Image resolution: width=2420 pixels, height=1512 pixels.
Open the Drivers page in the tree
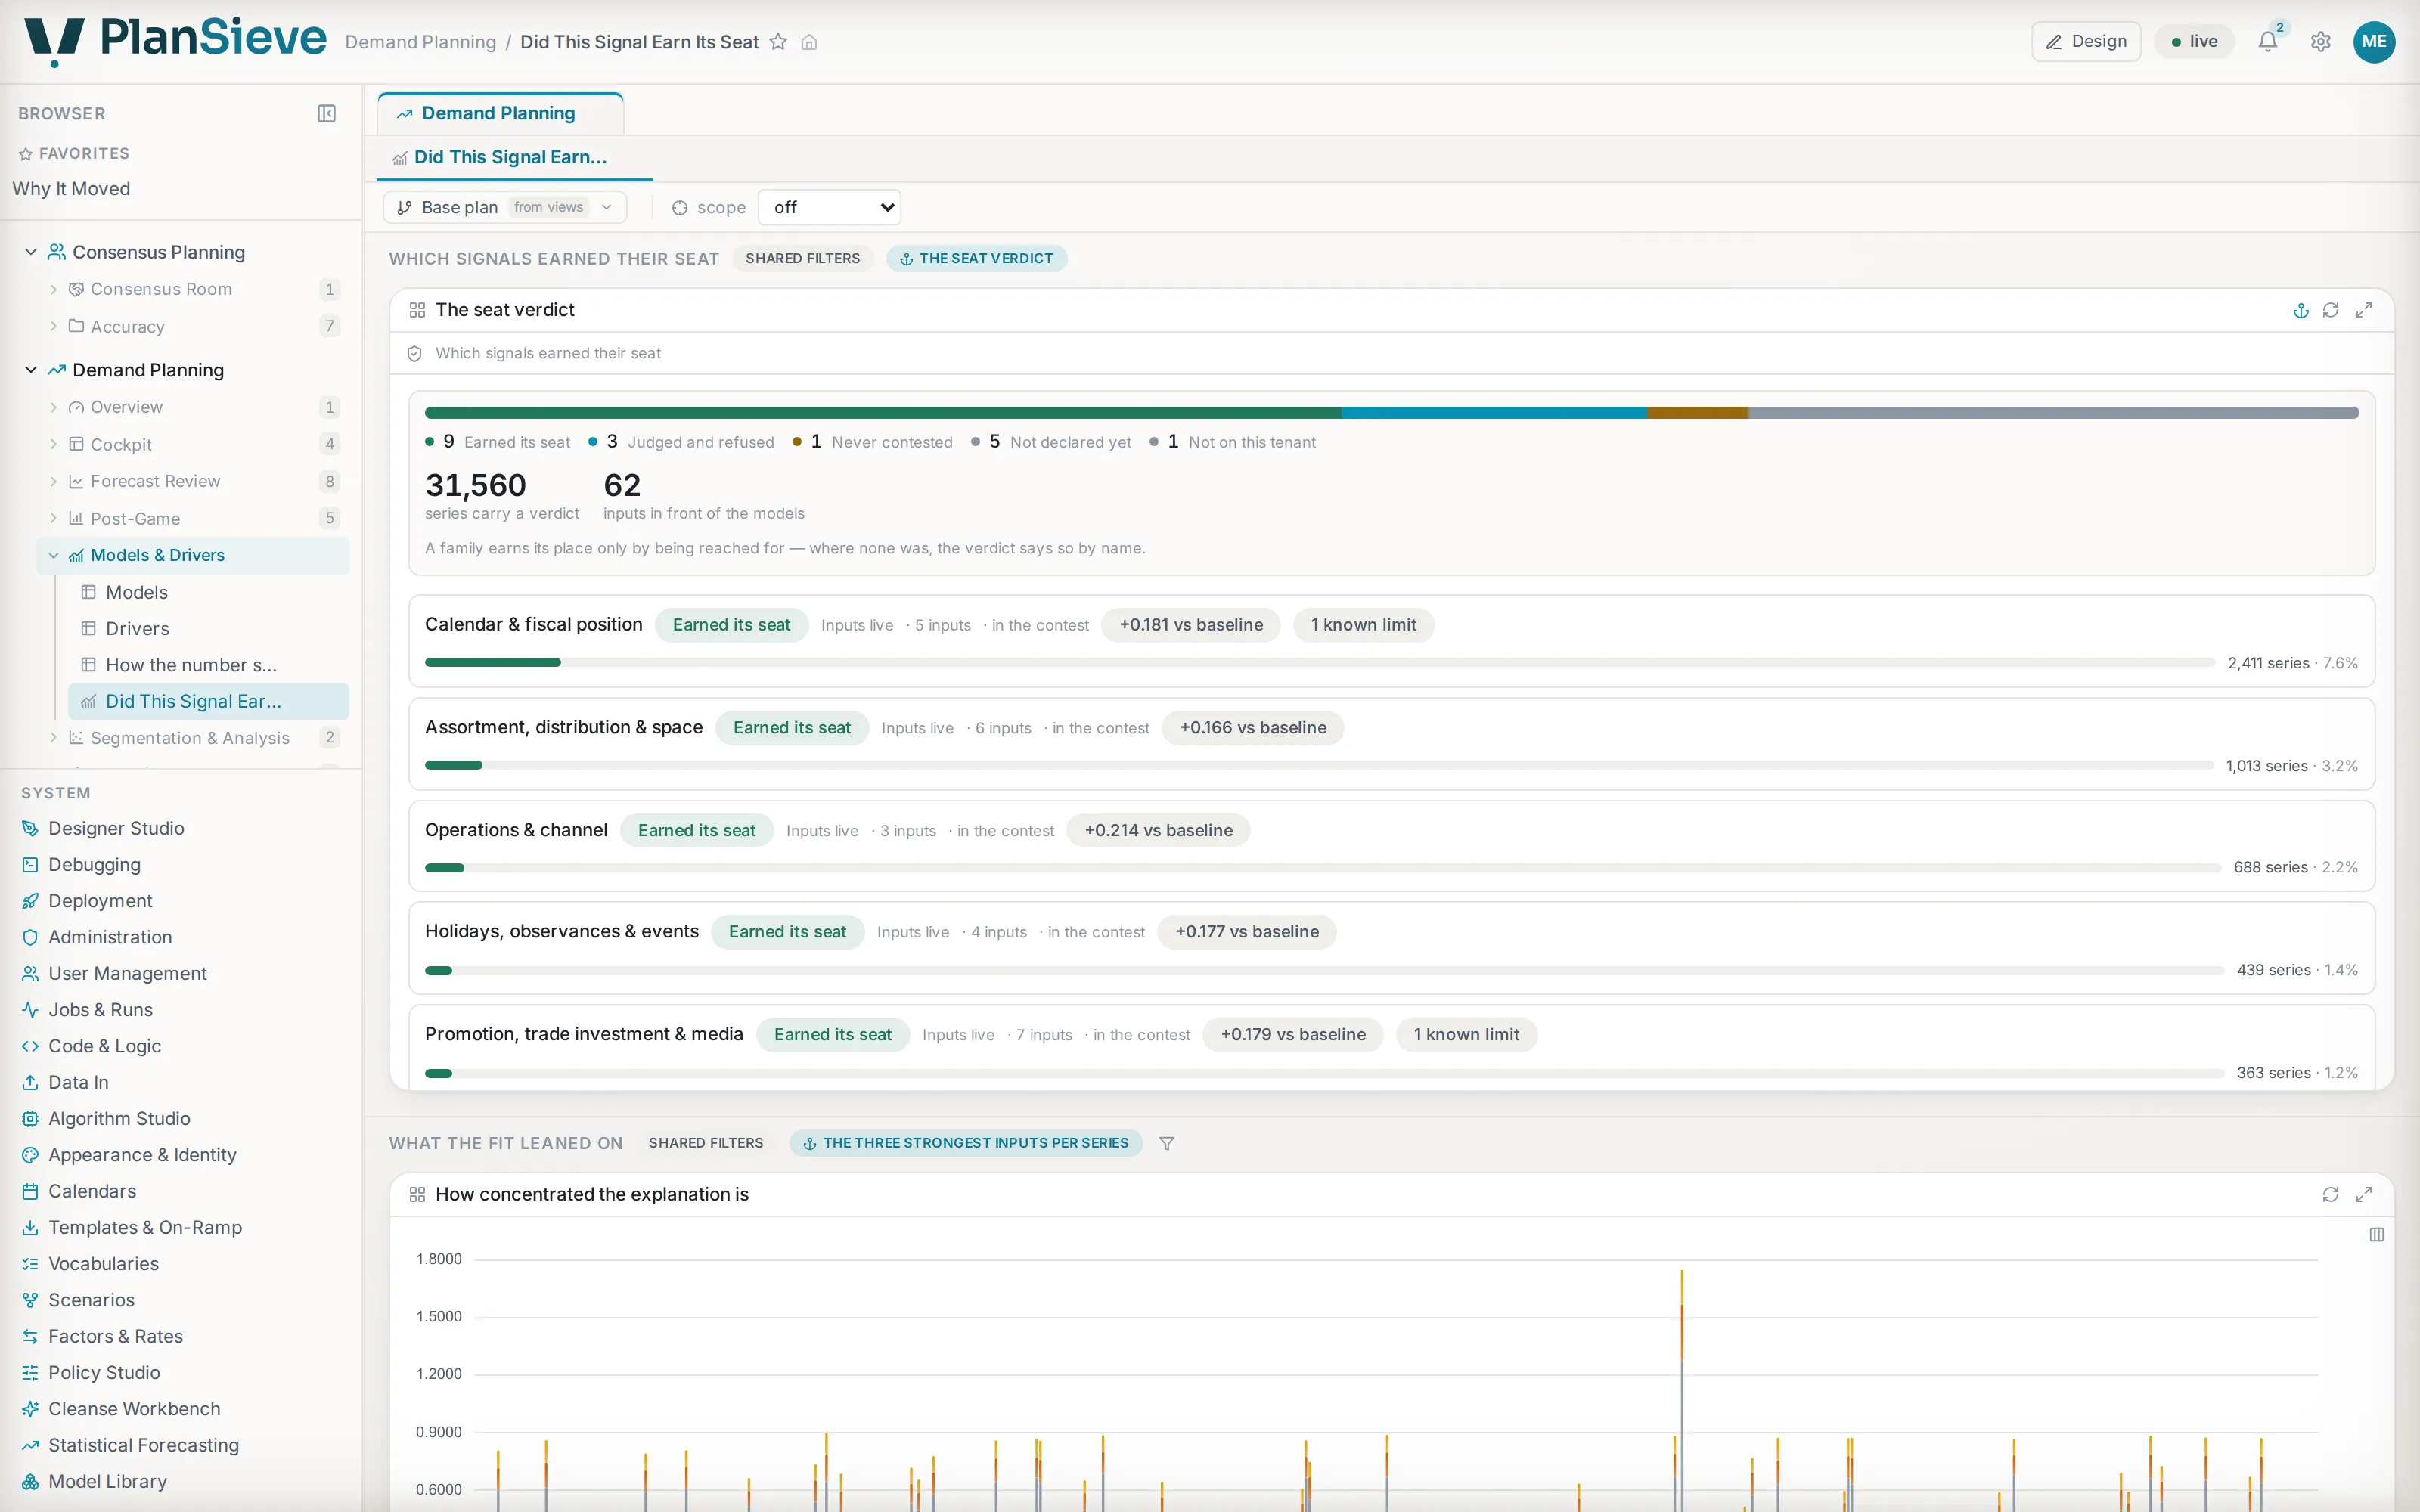pyautogui.click(x=137, y=628)
